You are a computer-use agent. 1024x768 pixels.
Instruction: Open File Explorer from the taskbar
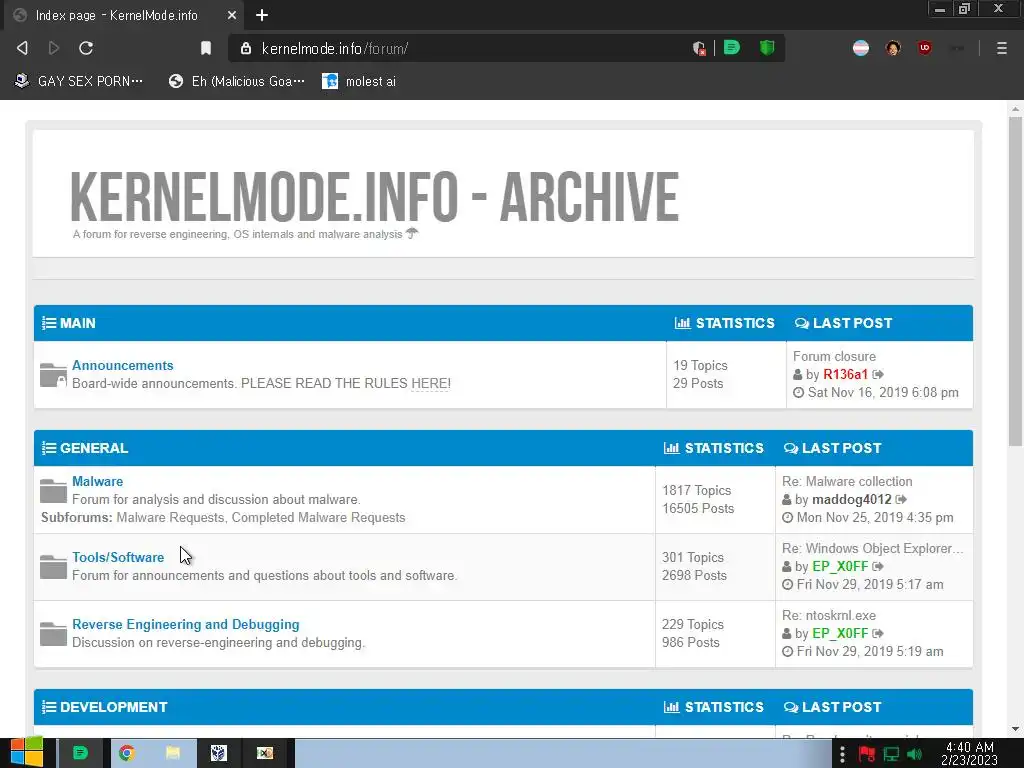tap(172, 753)
